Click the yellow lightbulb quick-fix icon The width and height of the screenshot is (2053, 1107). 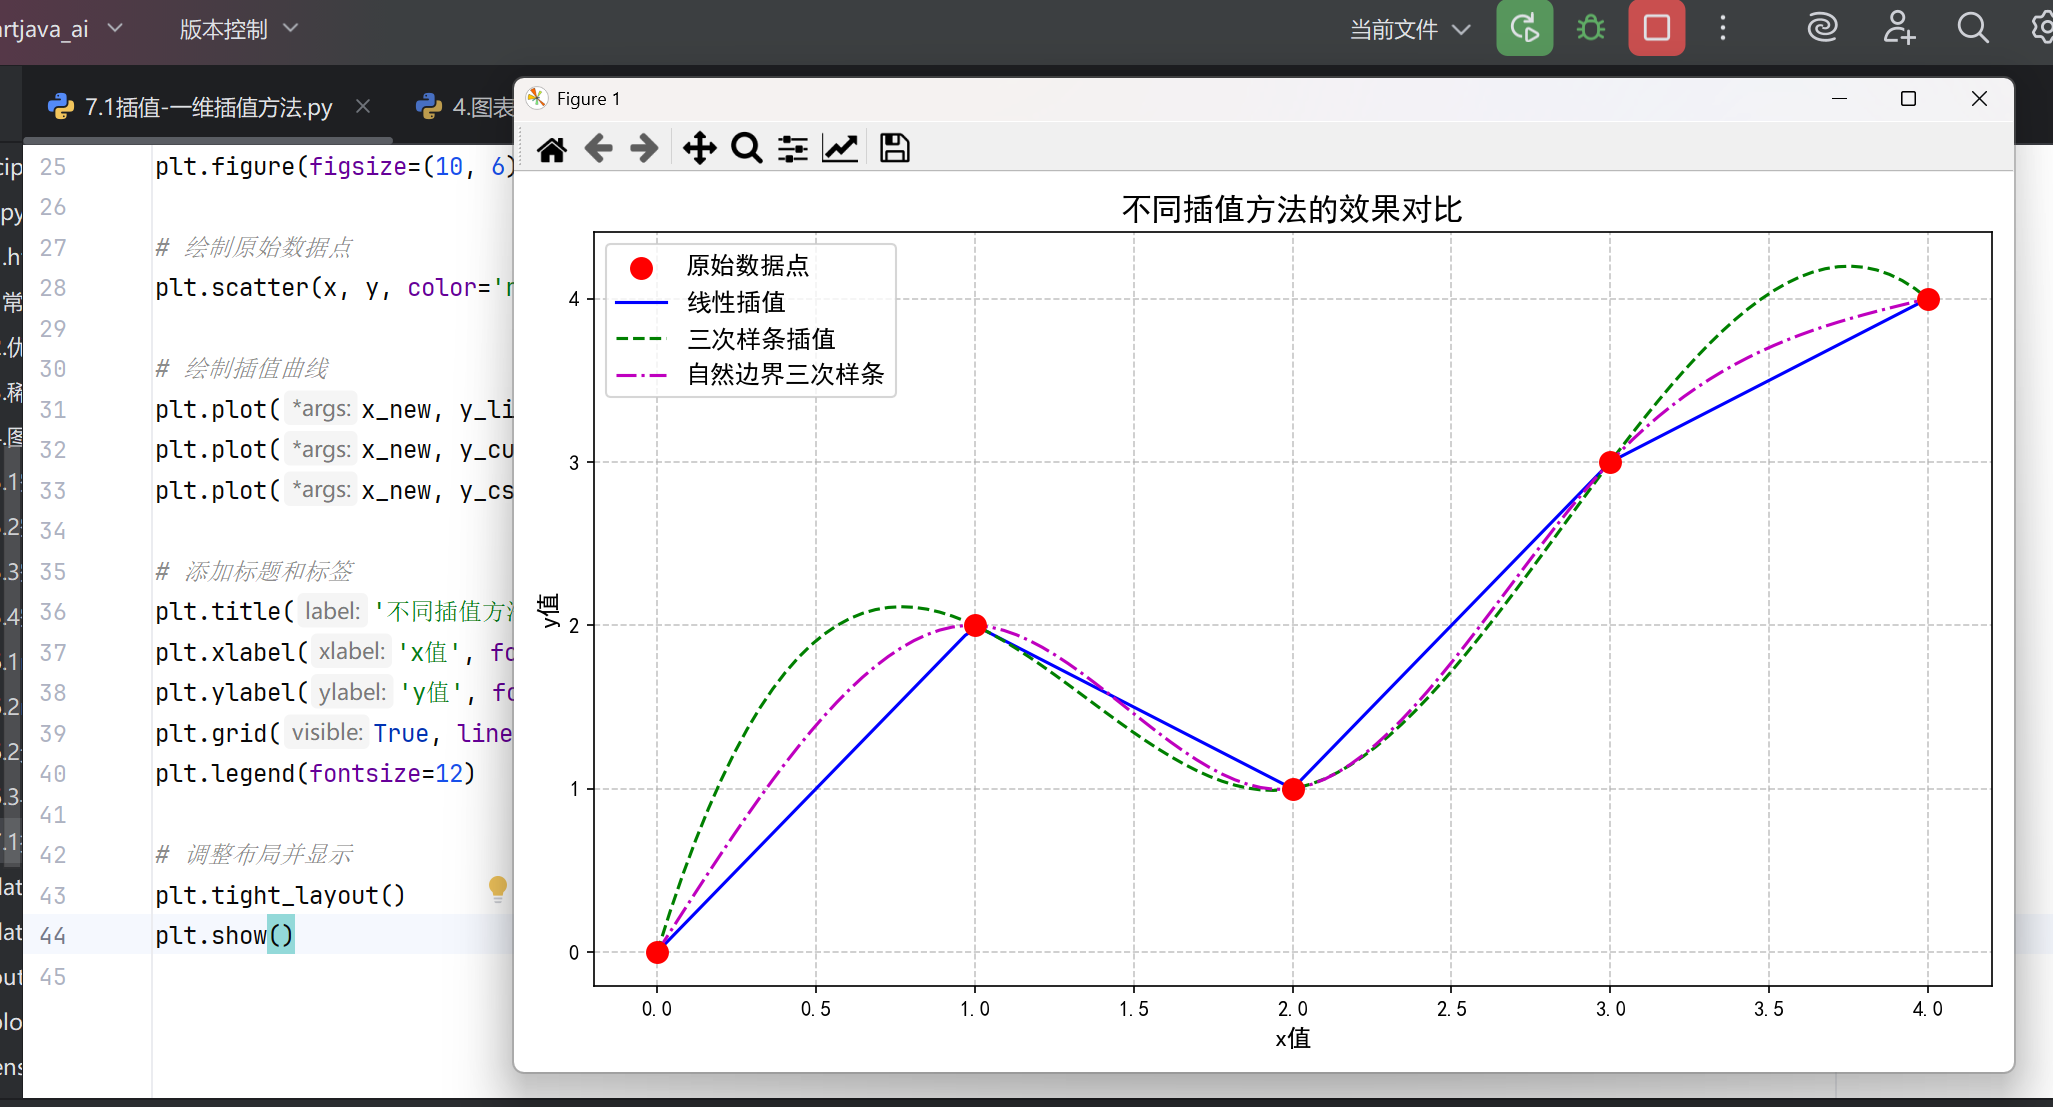497,887
